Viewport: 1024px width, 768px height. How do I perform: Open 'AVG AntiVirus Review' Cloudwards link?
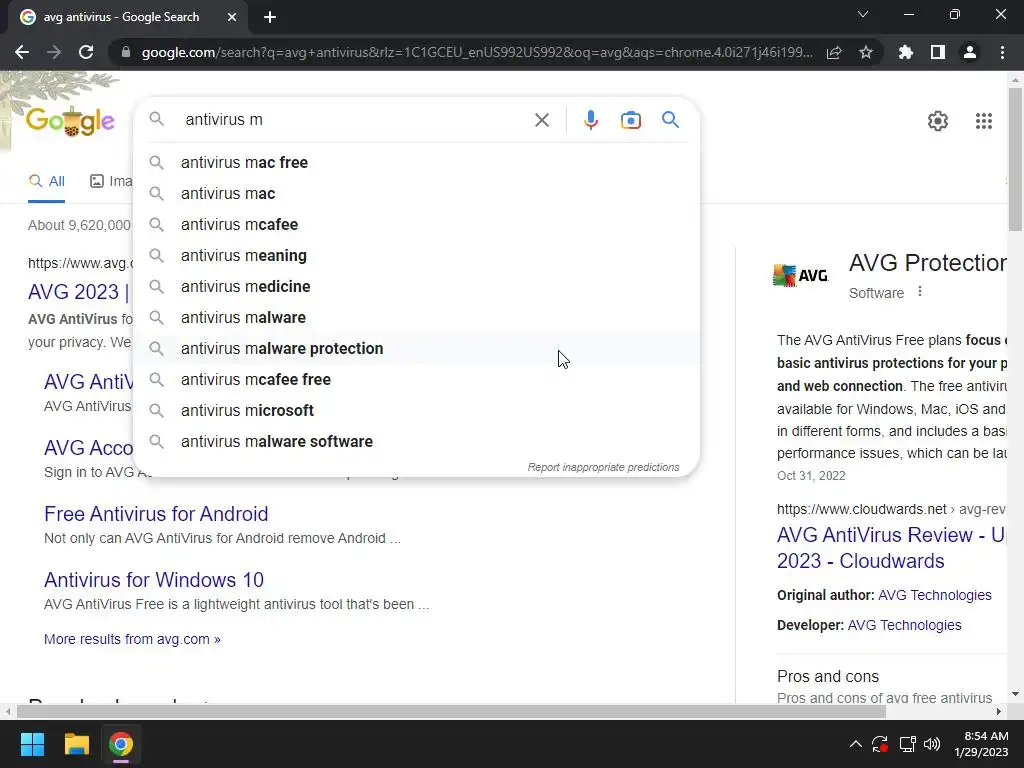(891, 548)
